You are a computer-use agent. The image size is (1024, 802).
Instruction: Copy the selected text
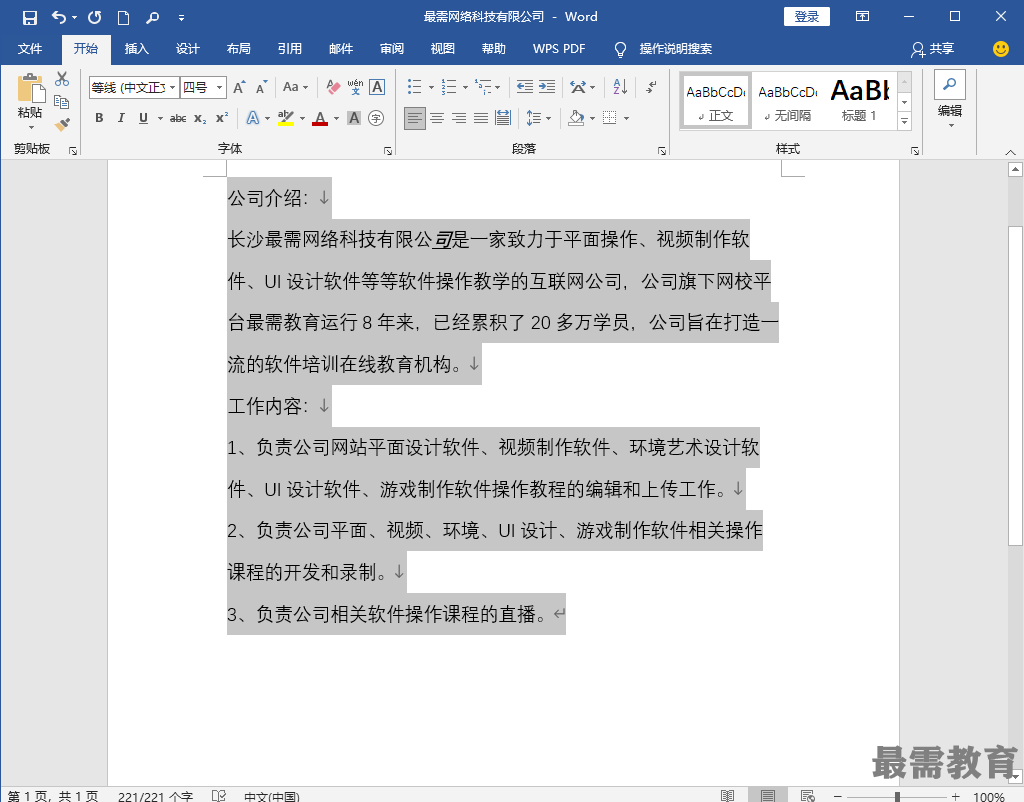[62, 102]
